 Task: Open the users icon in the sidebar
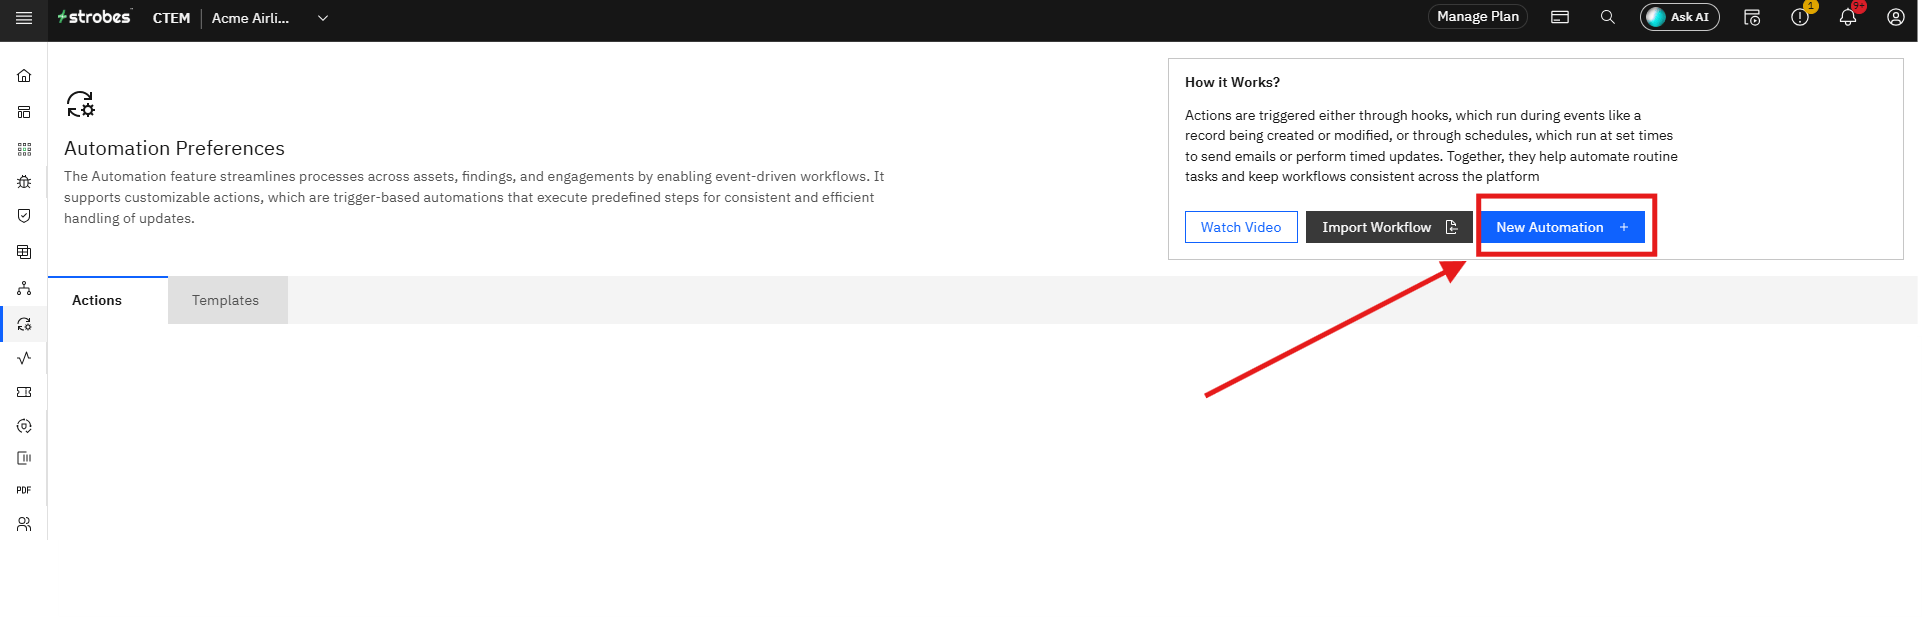click(24, 524)
